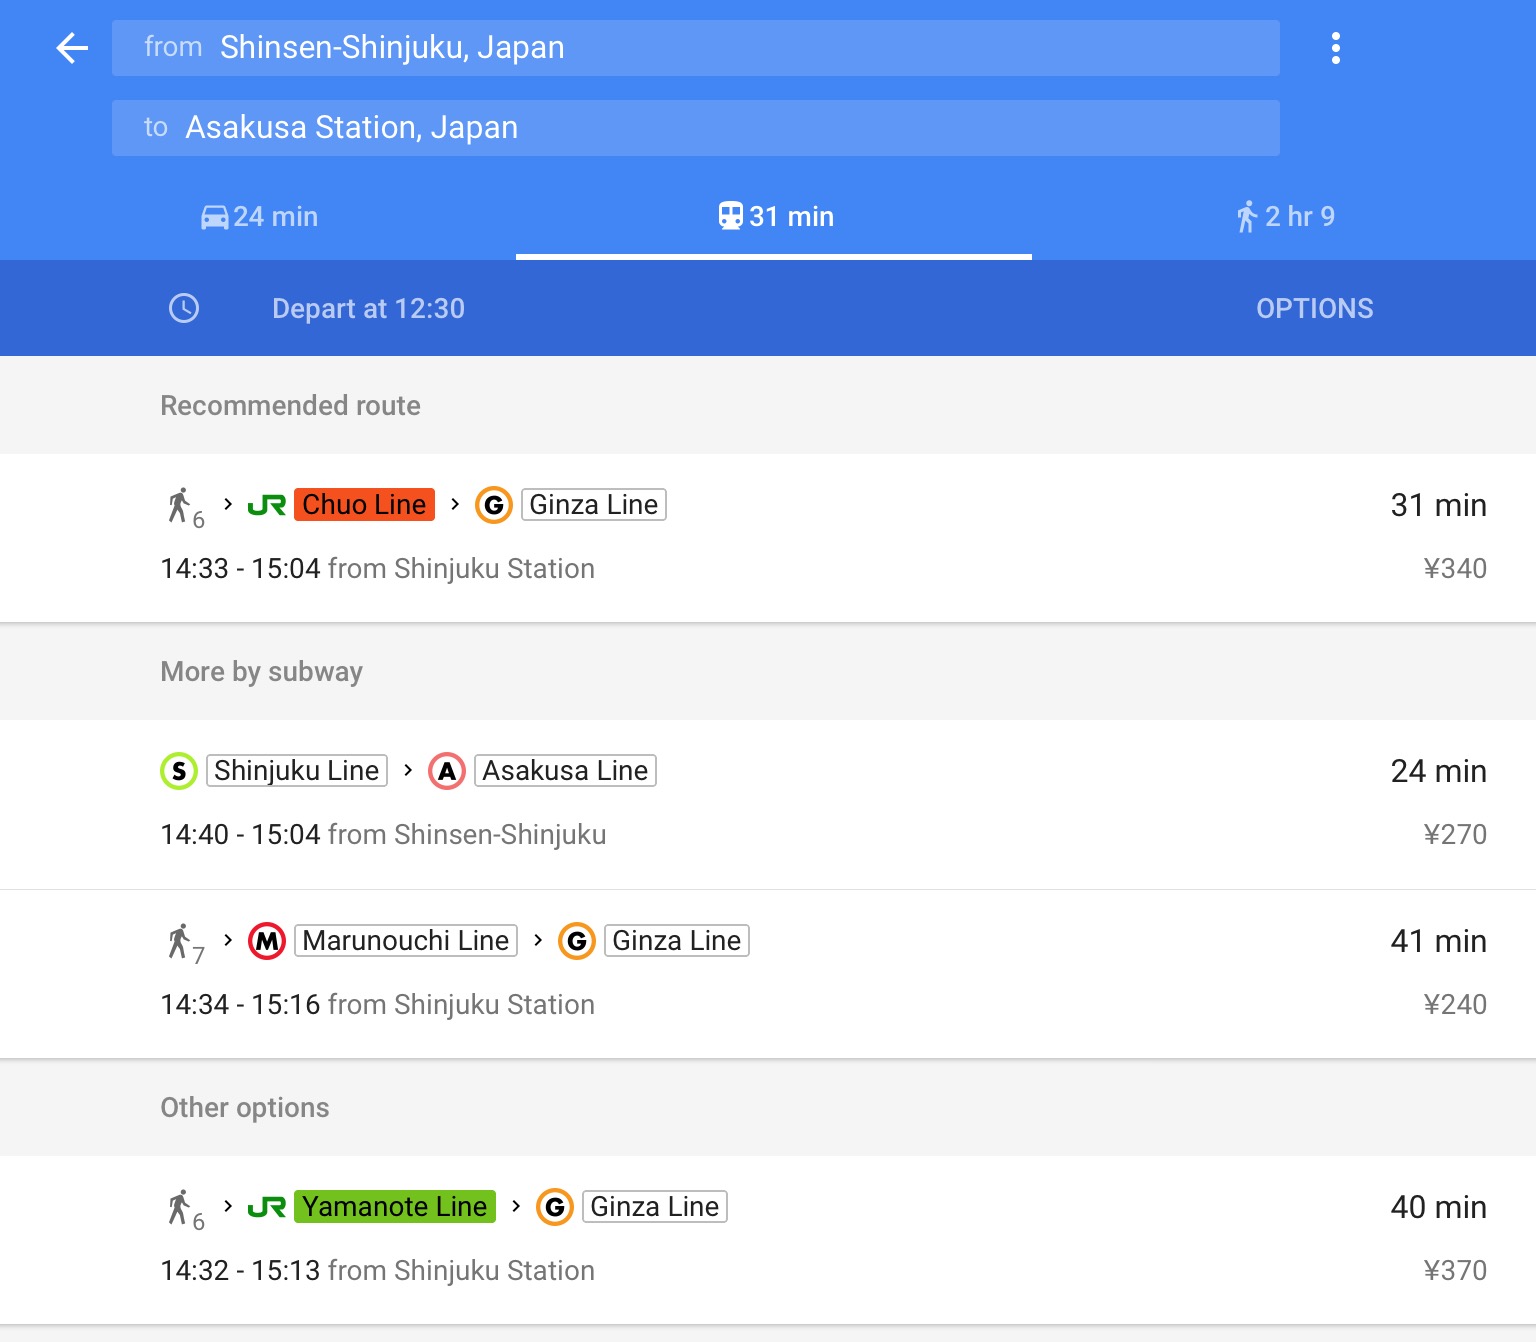
Task: Click the Recommended route heading
Action: [x=290, y=406]
